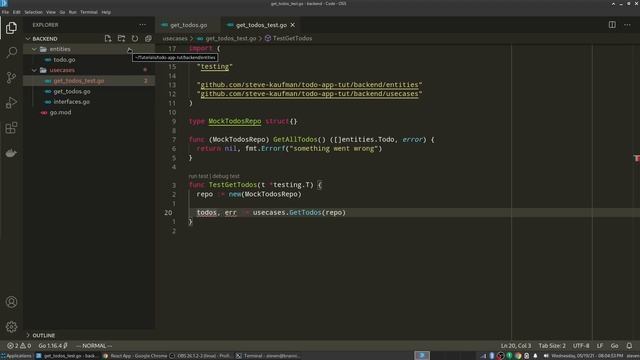640x360 pixels.
Task: Open the Manage gear icon
Action: tap(11, 327)
